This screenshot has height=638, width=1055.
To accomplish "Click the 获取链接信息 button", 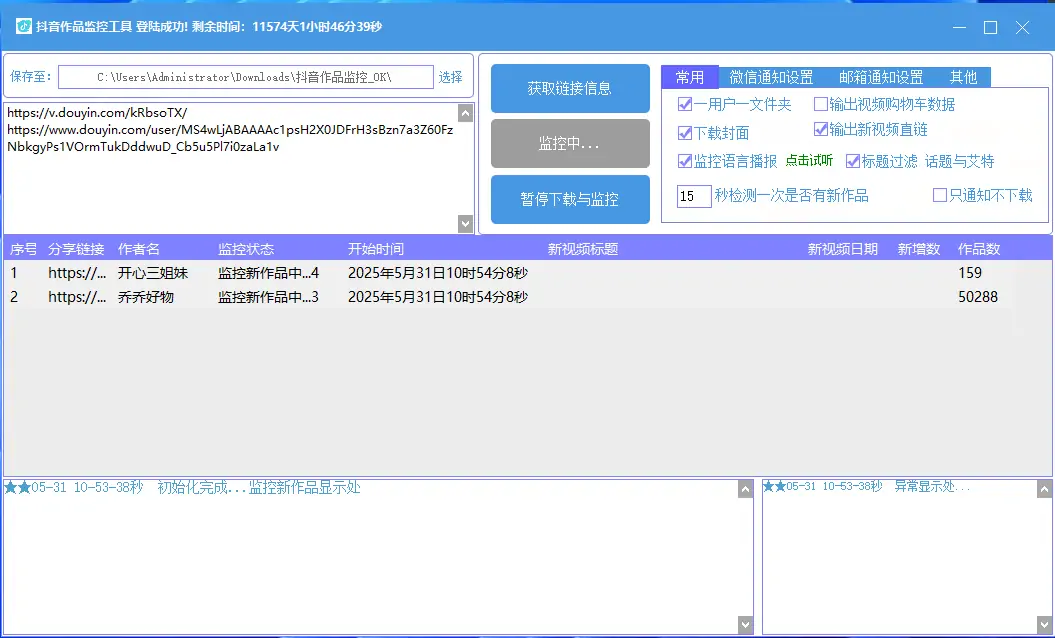I will coord(570,88).
